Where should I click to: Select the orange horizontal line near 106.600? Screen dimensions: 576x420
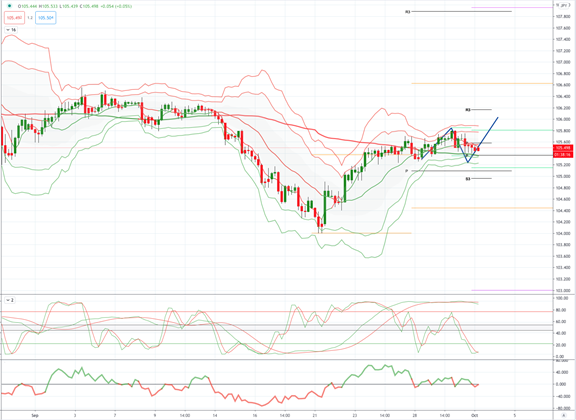point(482,83)
